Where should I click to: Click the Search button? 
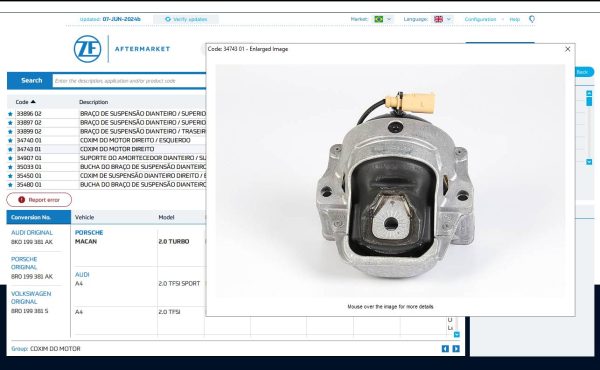pos(30,80)
